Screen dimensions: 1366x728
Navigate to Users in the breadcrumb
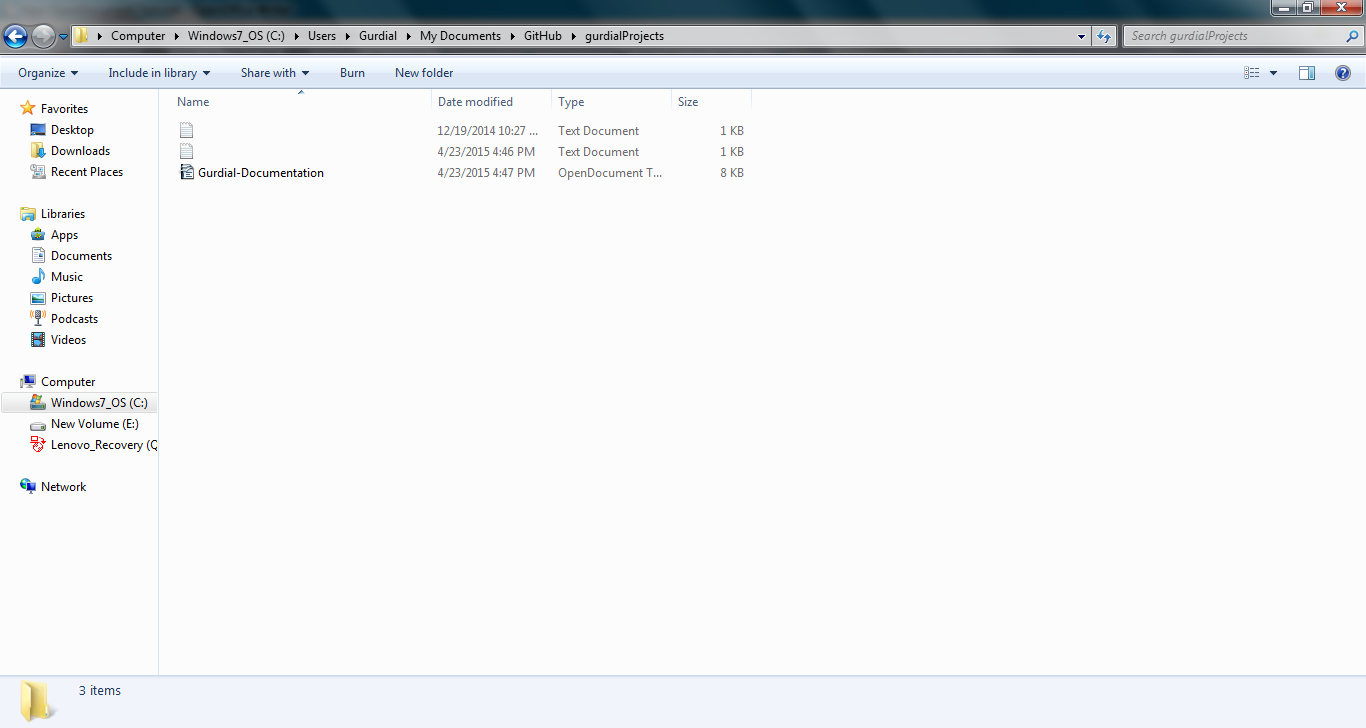322,36
